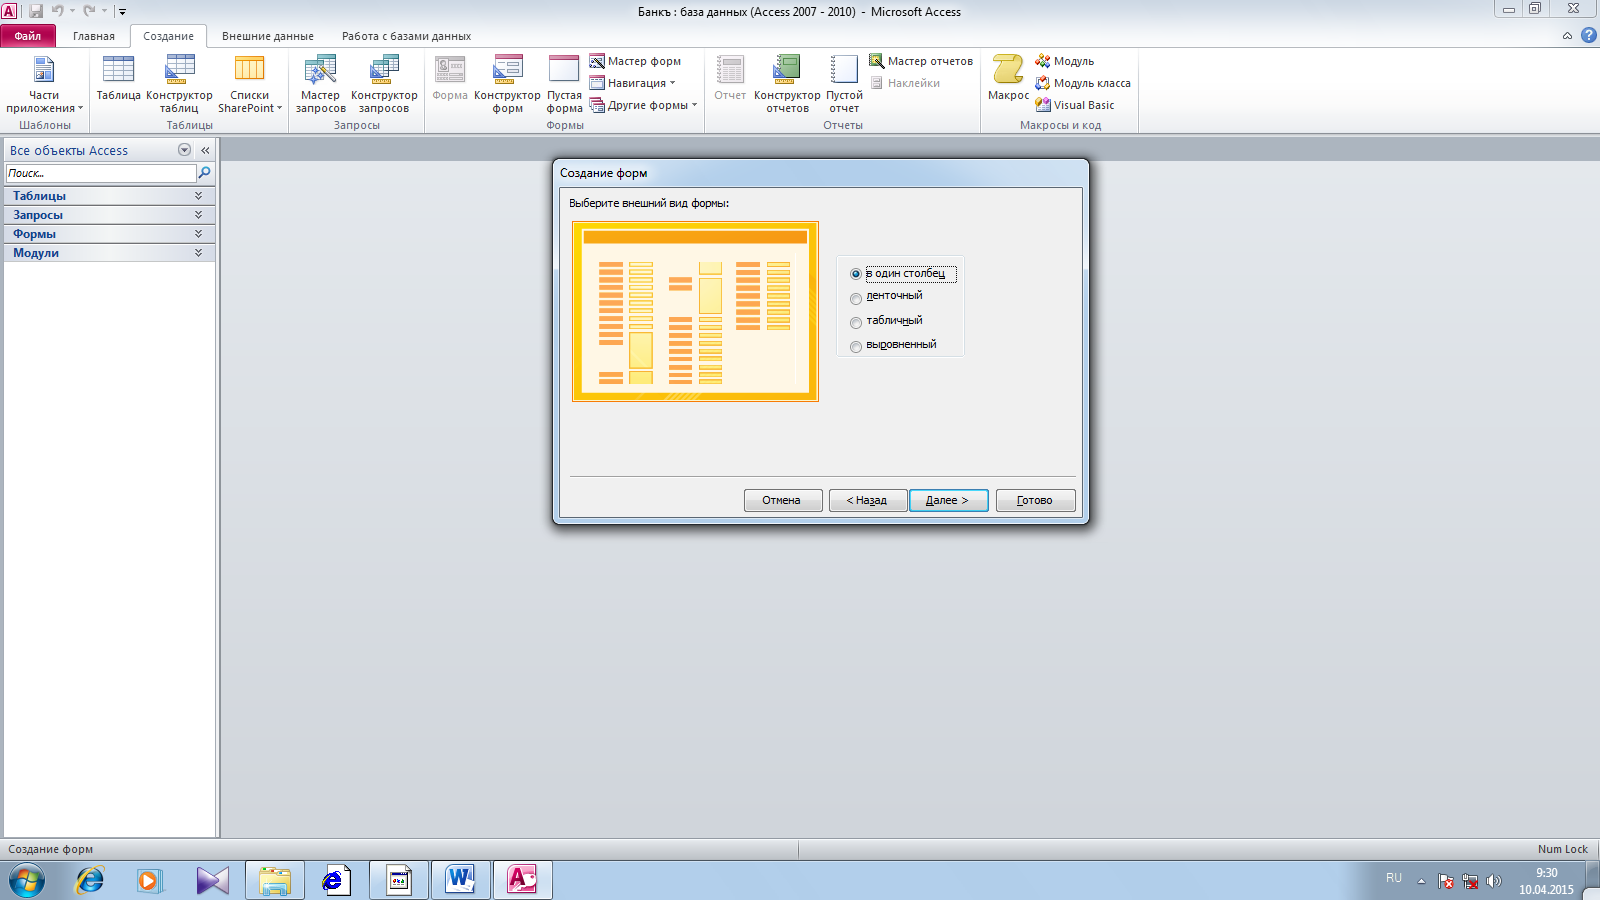Expand the Формы group

click(109, 234)
